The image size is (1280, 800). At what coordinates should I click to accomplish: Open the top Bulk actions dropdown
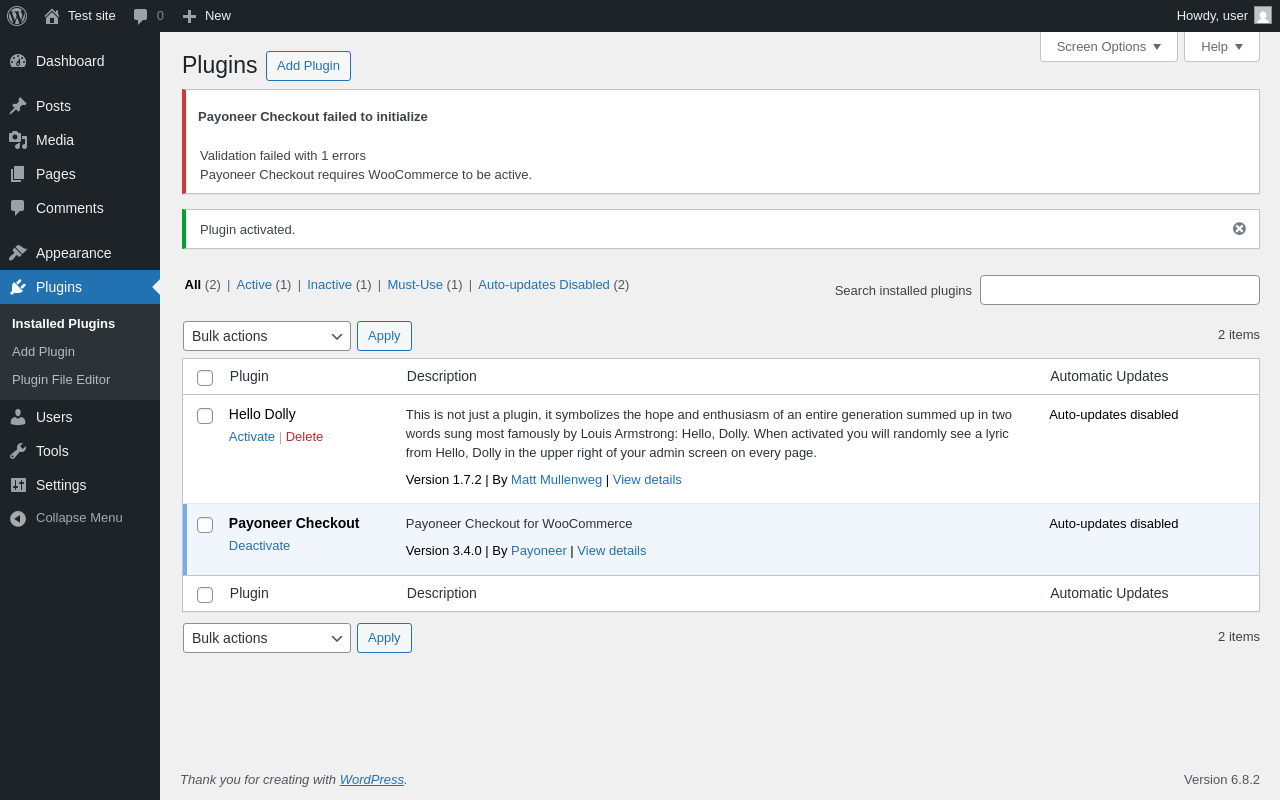pos(267,336)
